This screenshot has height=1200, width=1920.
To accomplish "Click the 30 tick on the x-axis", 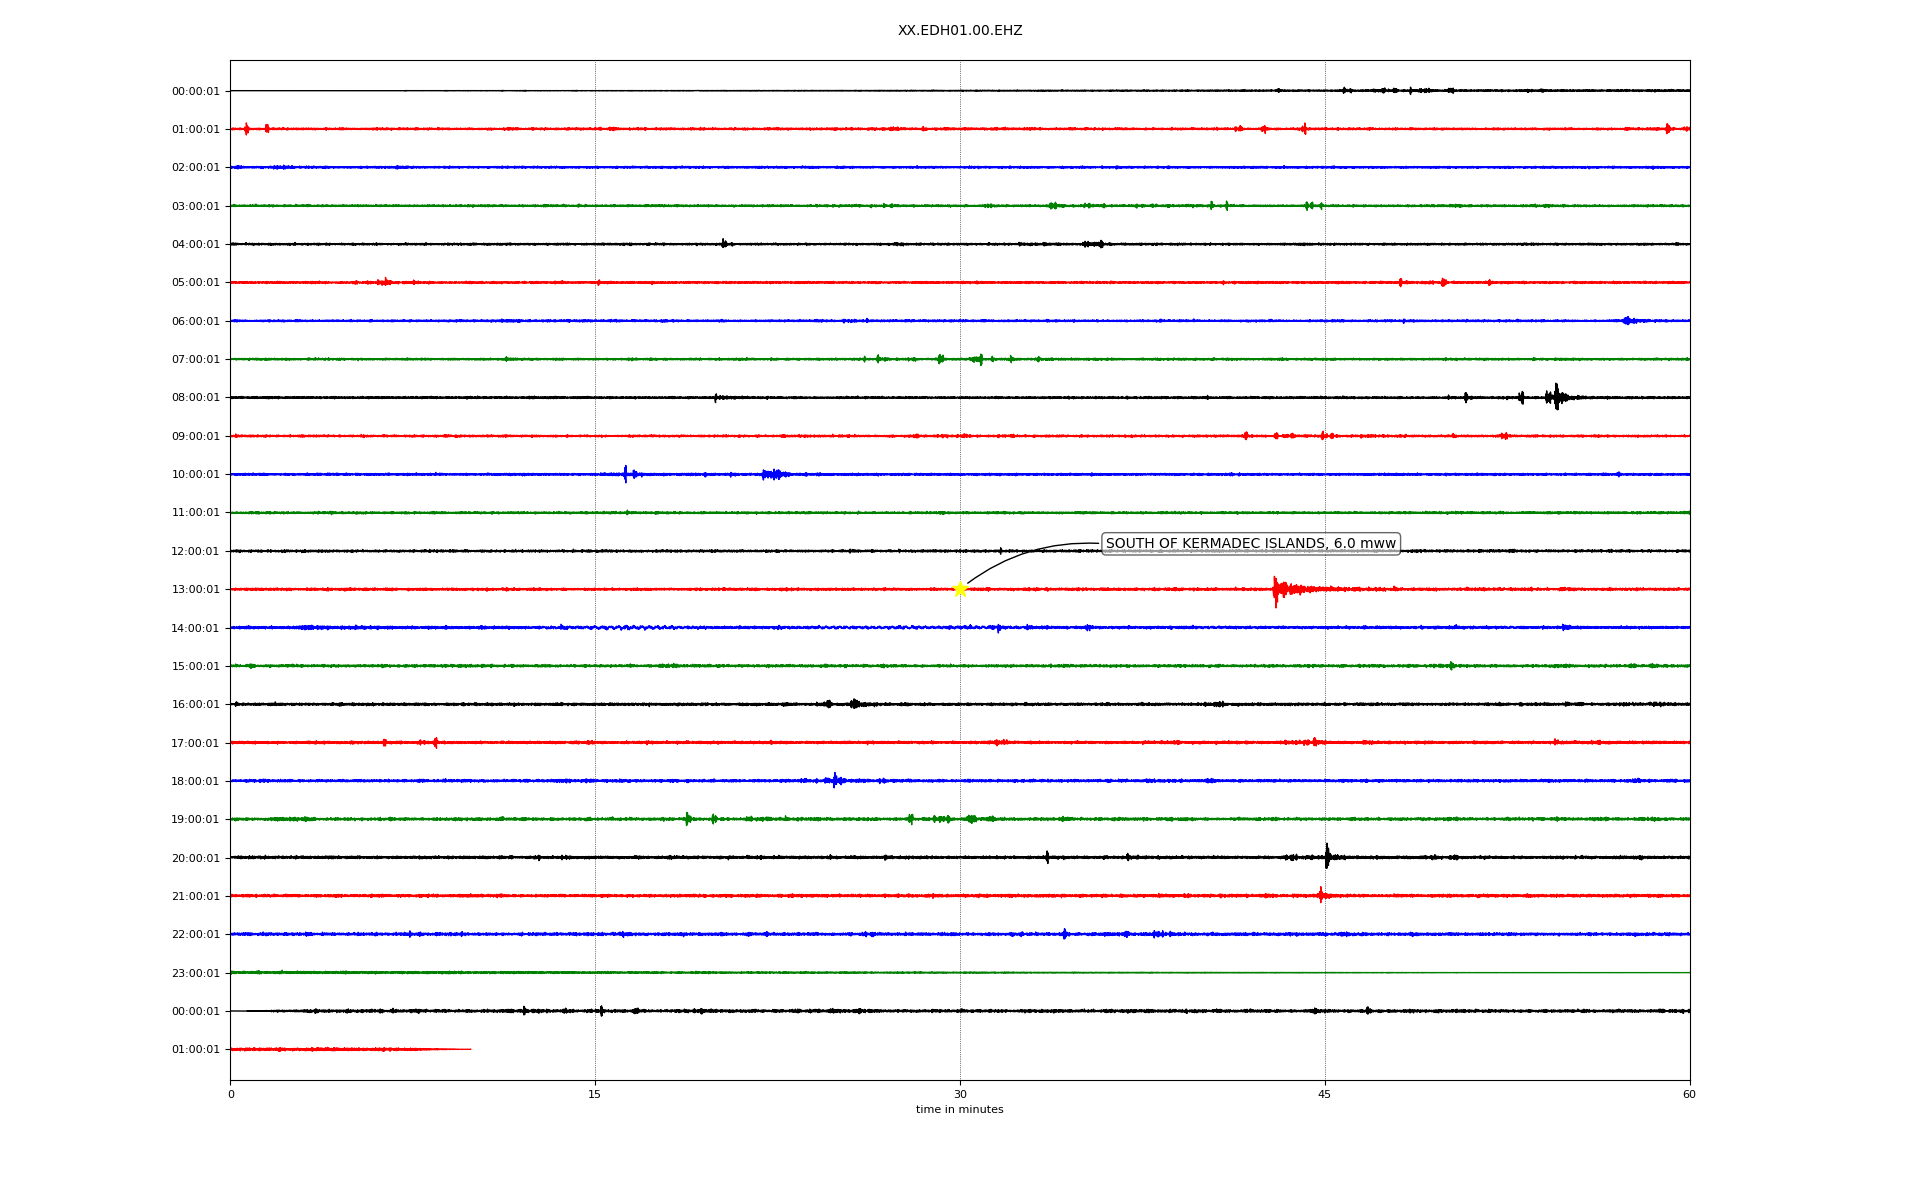I will click(x=960, y=1094).
